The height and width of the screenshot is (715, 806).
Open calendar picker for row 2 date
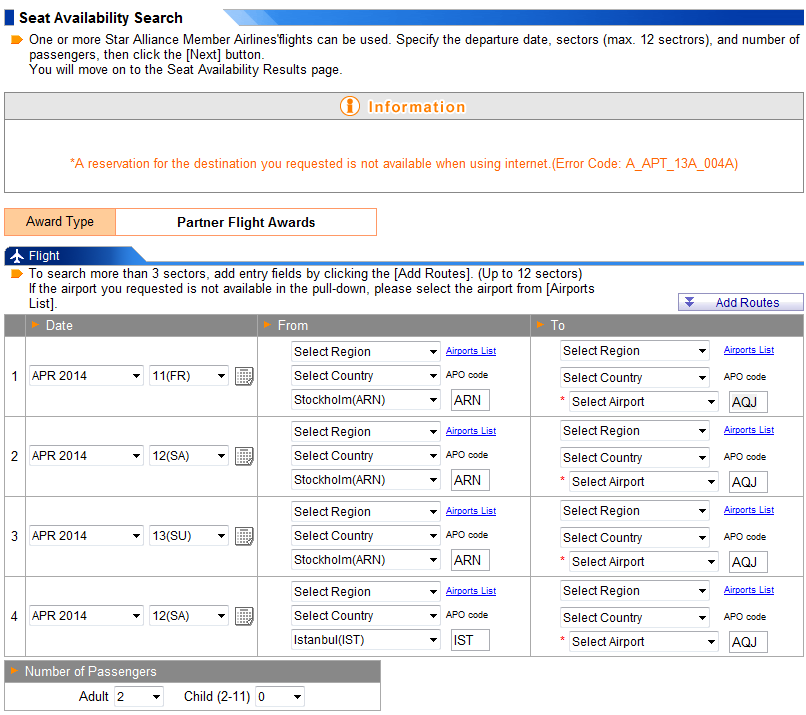(243, 456)
